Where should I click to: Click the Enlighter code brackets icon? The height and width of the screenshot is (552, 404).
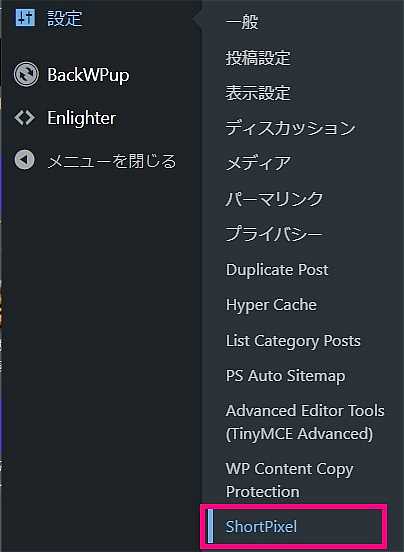pos(25,118)
